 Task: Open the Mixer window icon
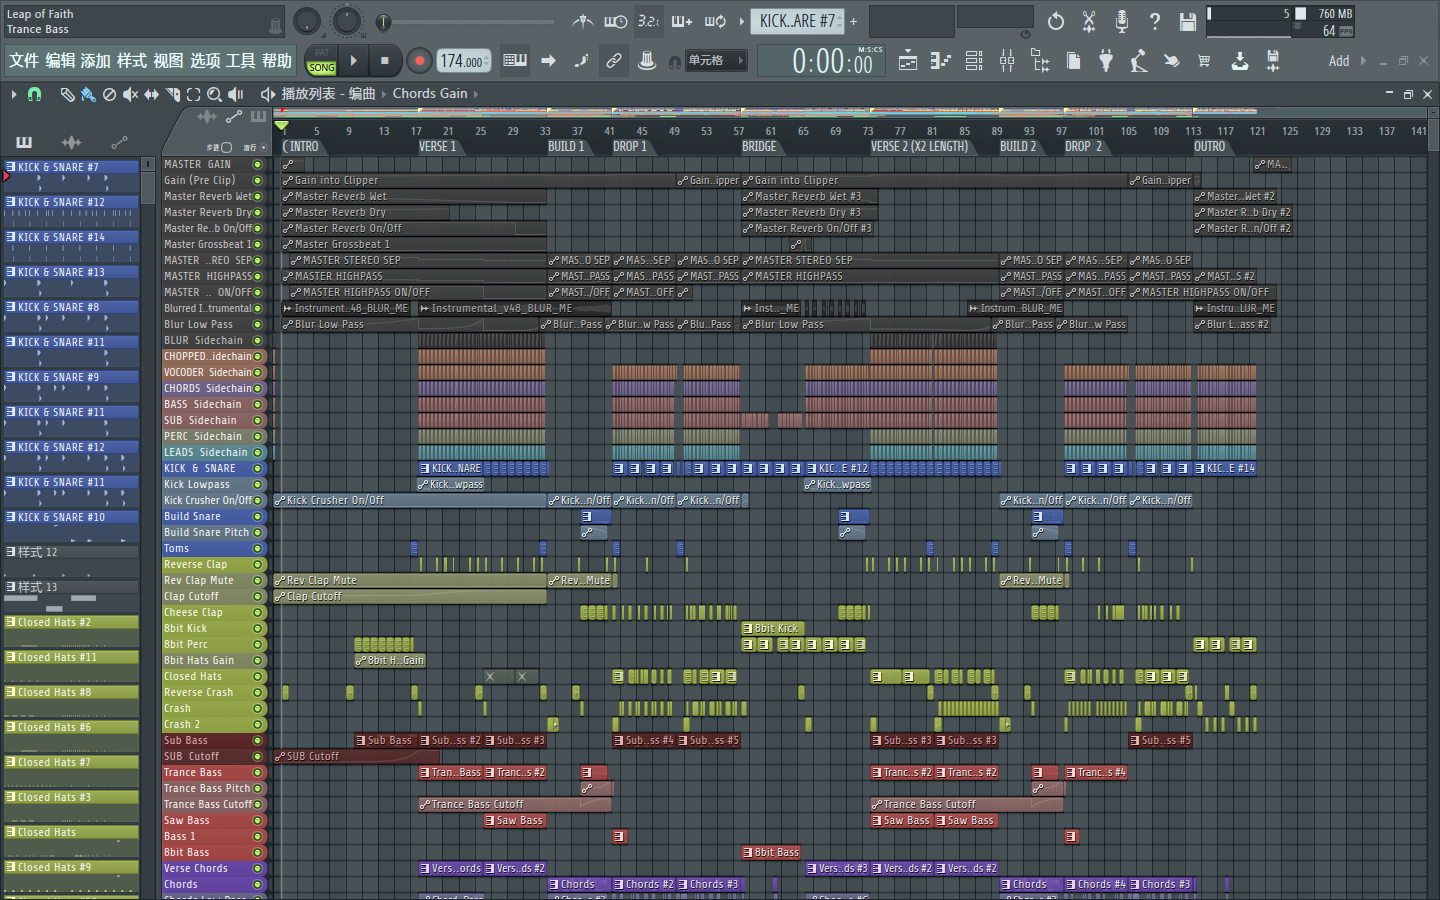pos(1007,61)
